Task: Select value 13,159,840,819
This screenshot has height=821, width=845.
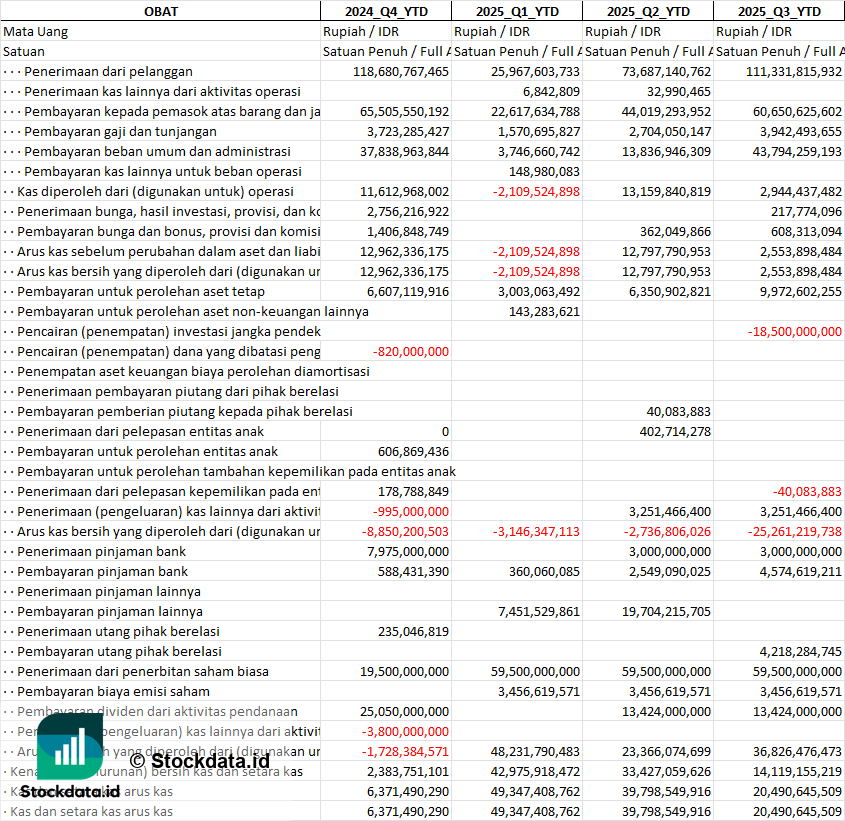Action: 666,191
